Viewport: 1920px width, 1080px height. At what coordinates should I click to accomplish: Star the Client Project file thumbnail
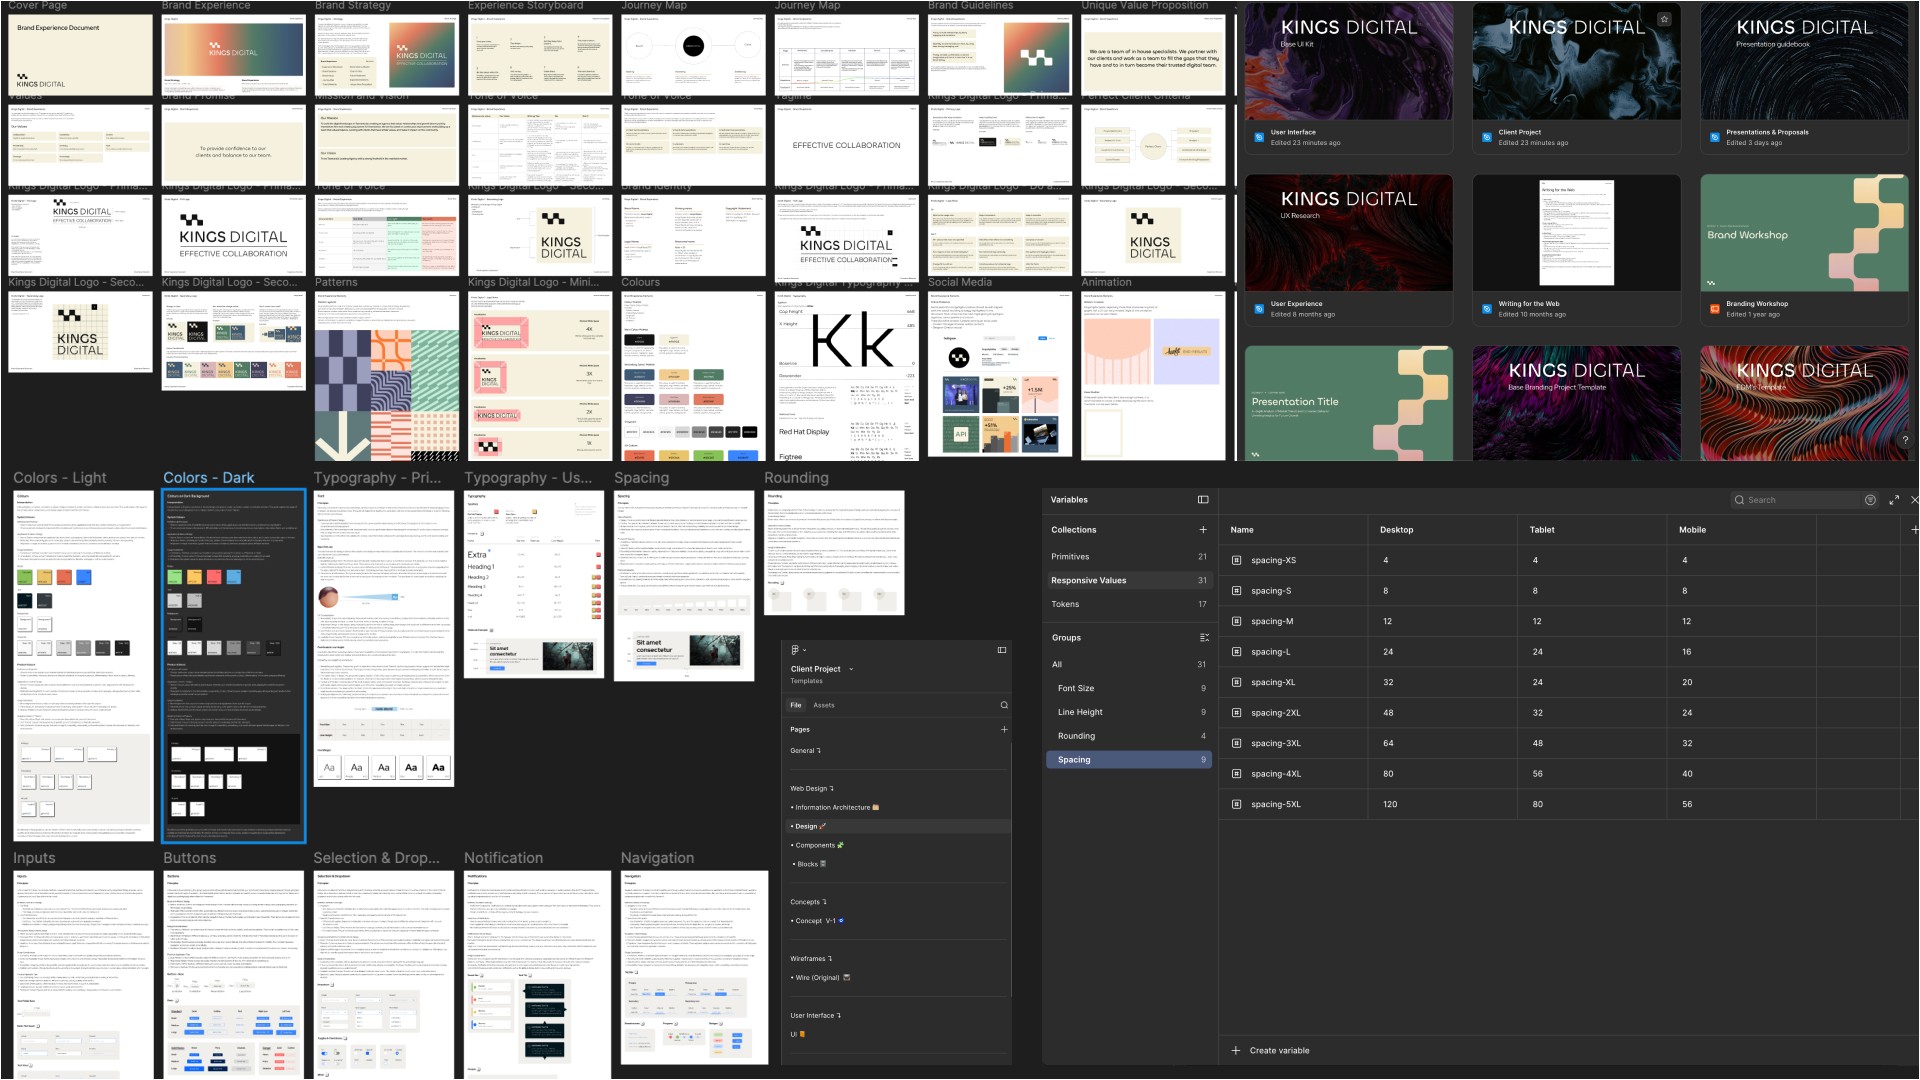[x=1664, y=19]
